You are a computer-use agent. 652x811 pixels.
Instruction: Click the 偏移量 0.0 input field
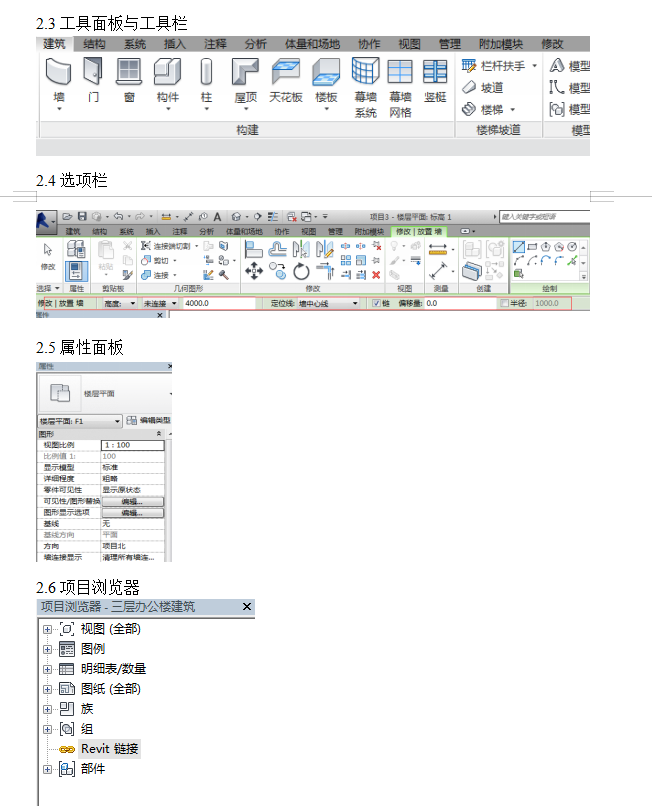tap(460, 303)
